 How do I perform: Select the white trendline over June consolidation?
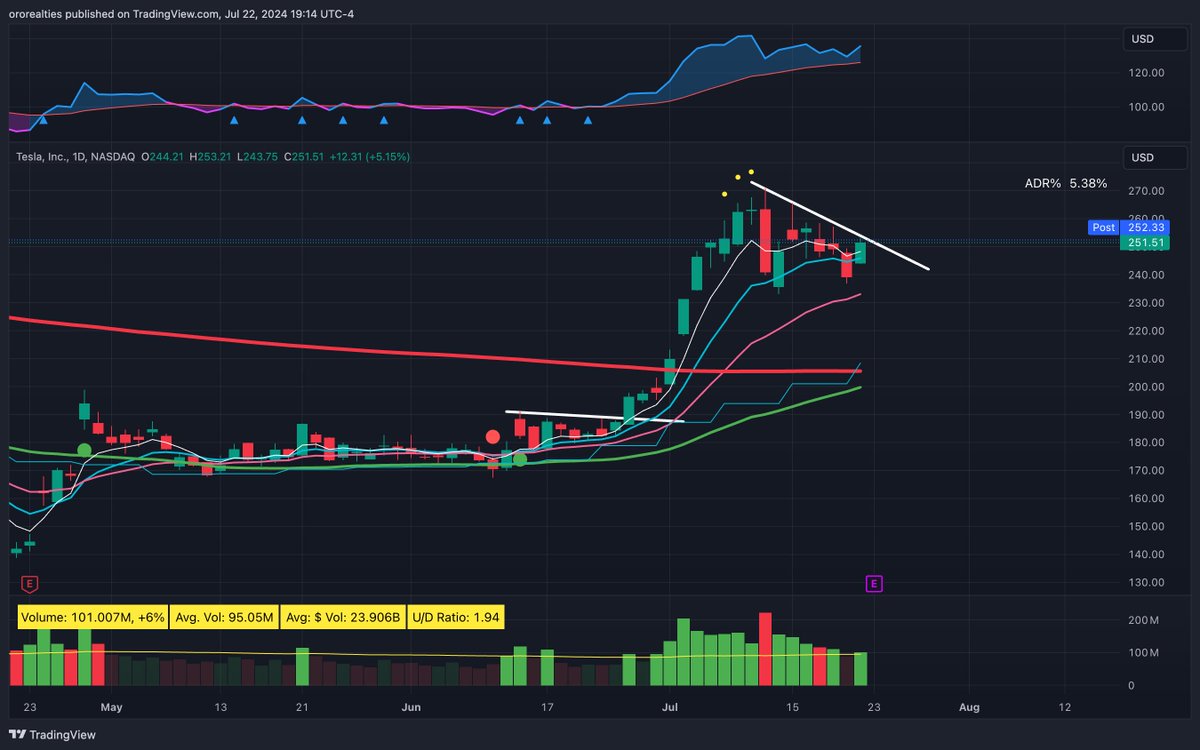[595, 416]
